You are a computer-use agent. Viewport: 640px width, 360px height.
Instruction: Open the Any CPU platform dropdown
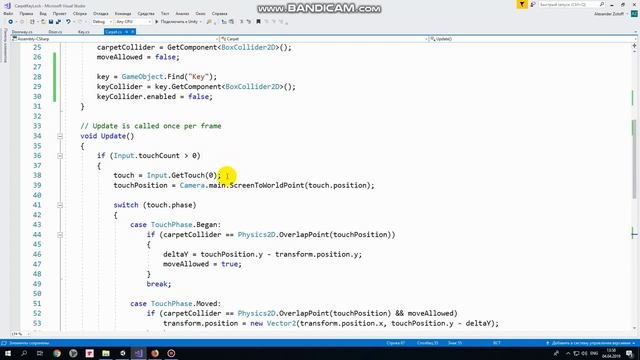133,22
